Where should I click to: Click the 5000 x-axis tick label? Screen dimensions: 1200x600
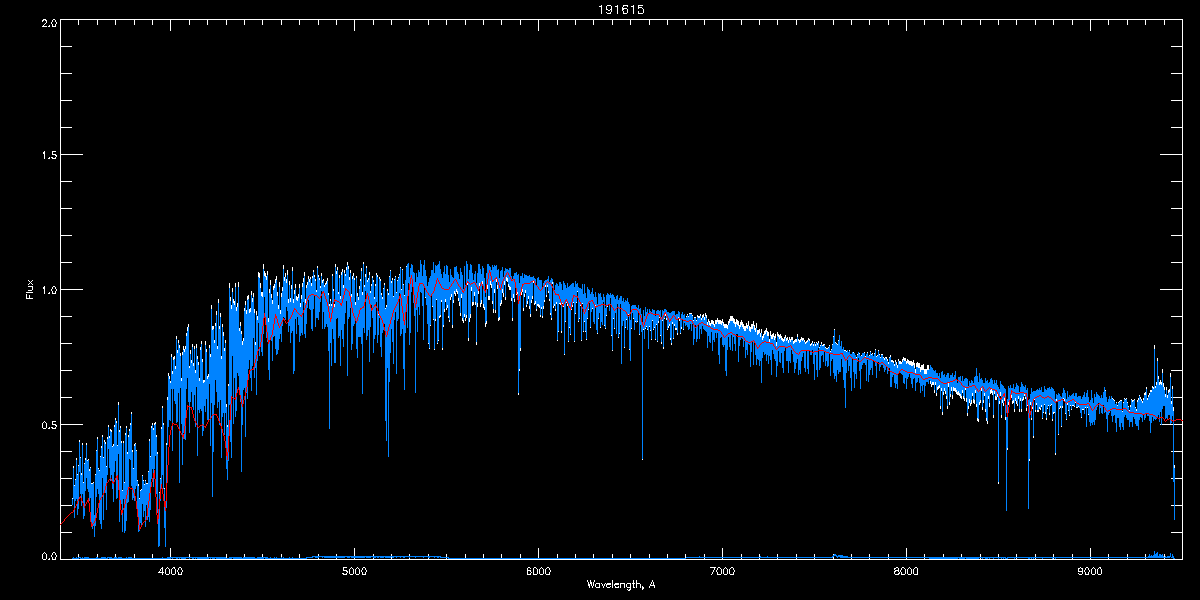354,572
